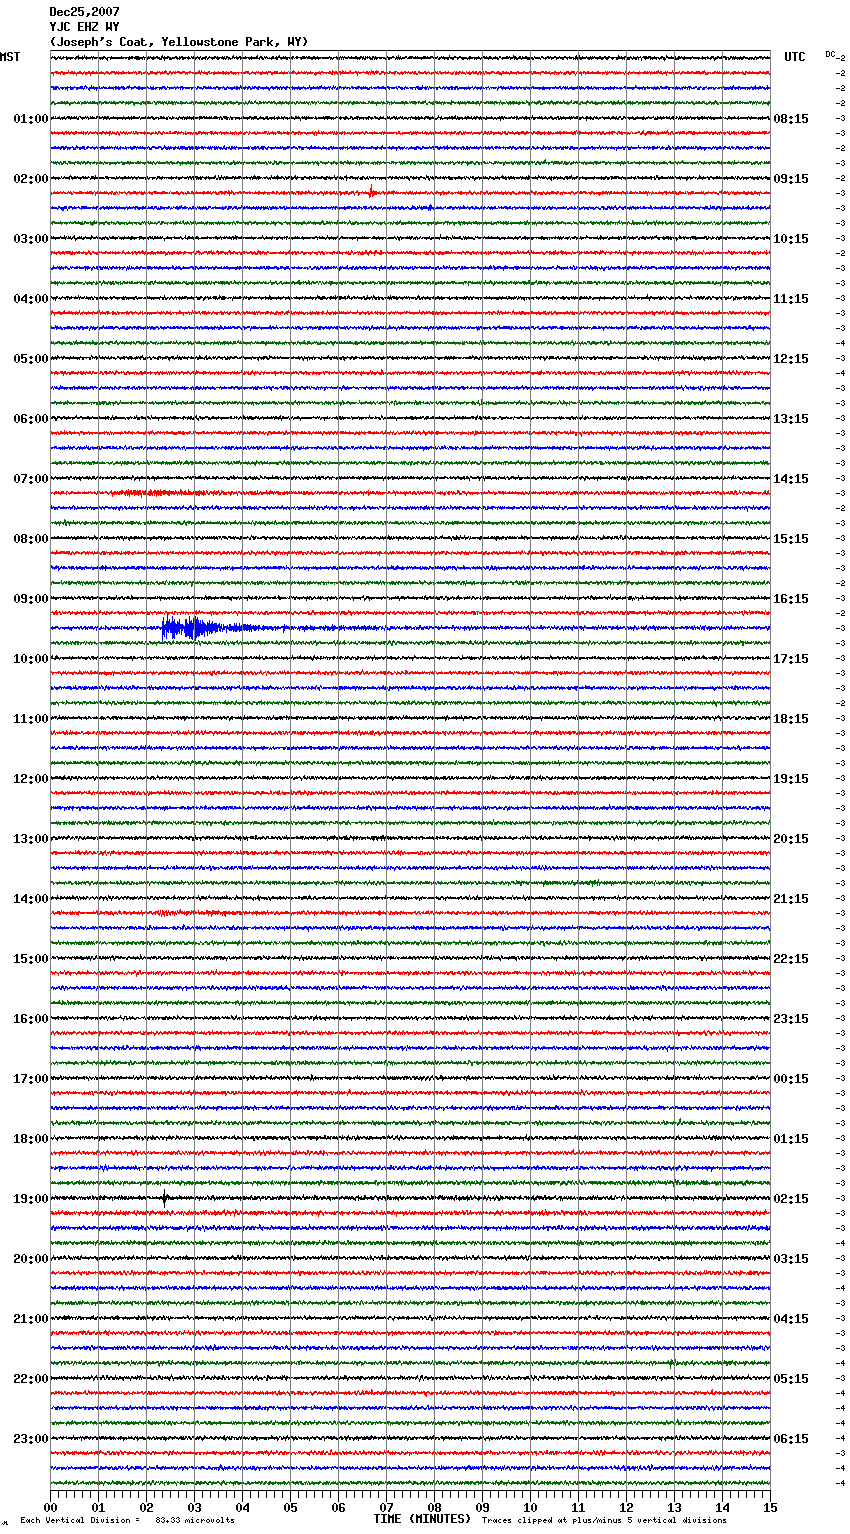
Task: Click minute mark 15 on the bottom axis
Action: click(x=770, y=1507)
